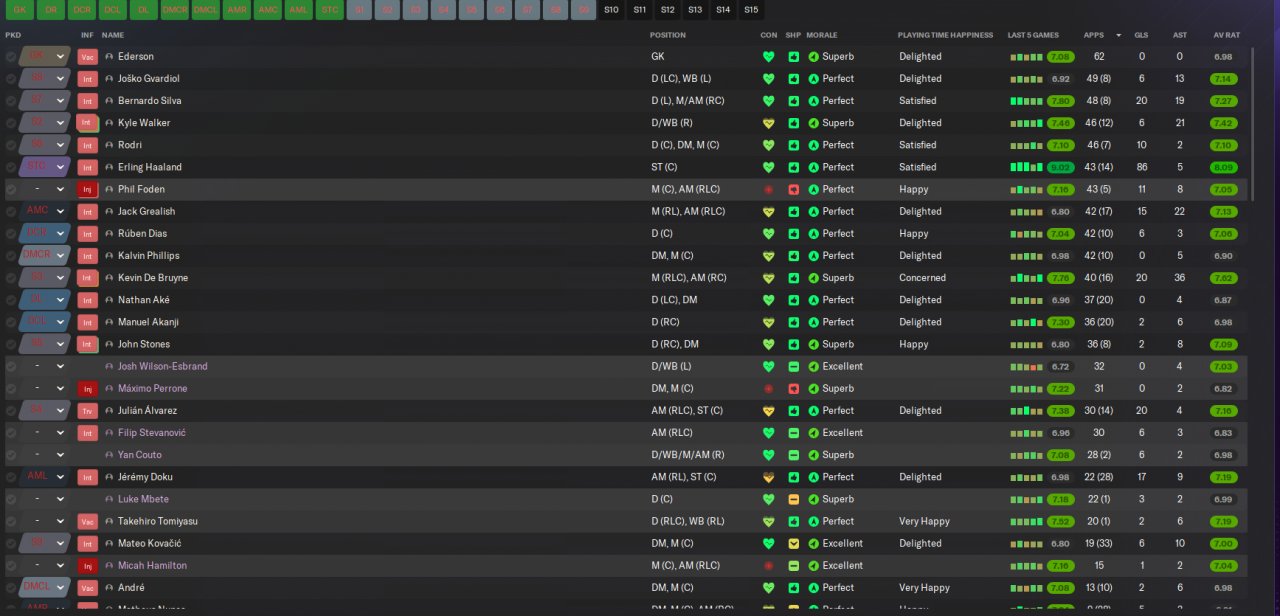
Task: Open Kevin De Bruyne's player name link
Action: (x=153, y=278)
